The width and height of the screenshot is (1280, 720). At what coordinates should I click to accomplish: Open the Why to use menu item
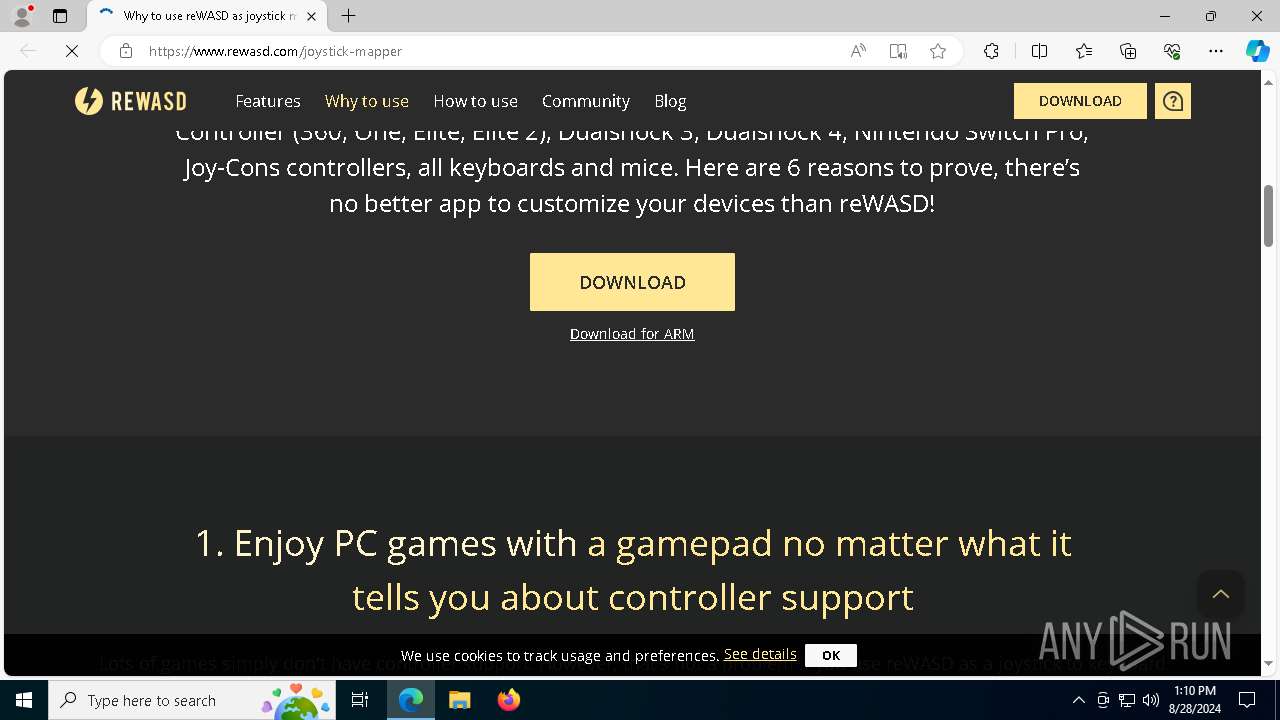(x=367, y=101)
